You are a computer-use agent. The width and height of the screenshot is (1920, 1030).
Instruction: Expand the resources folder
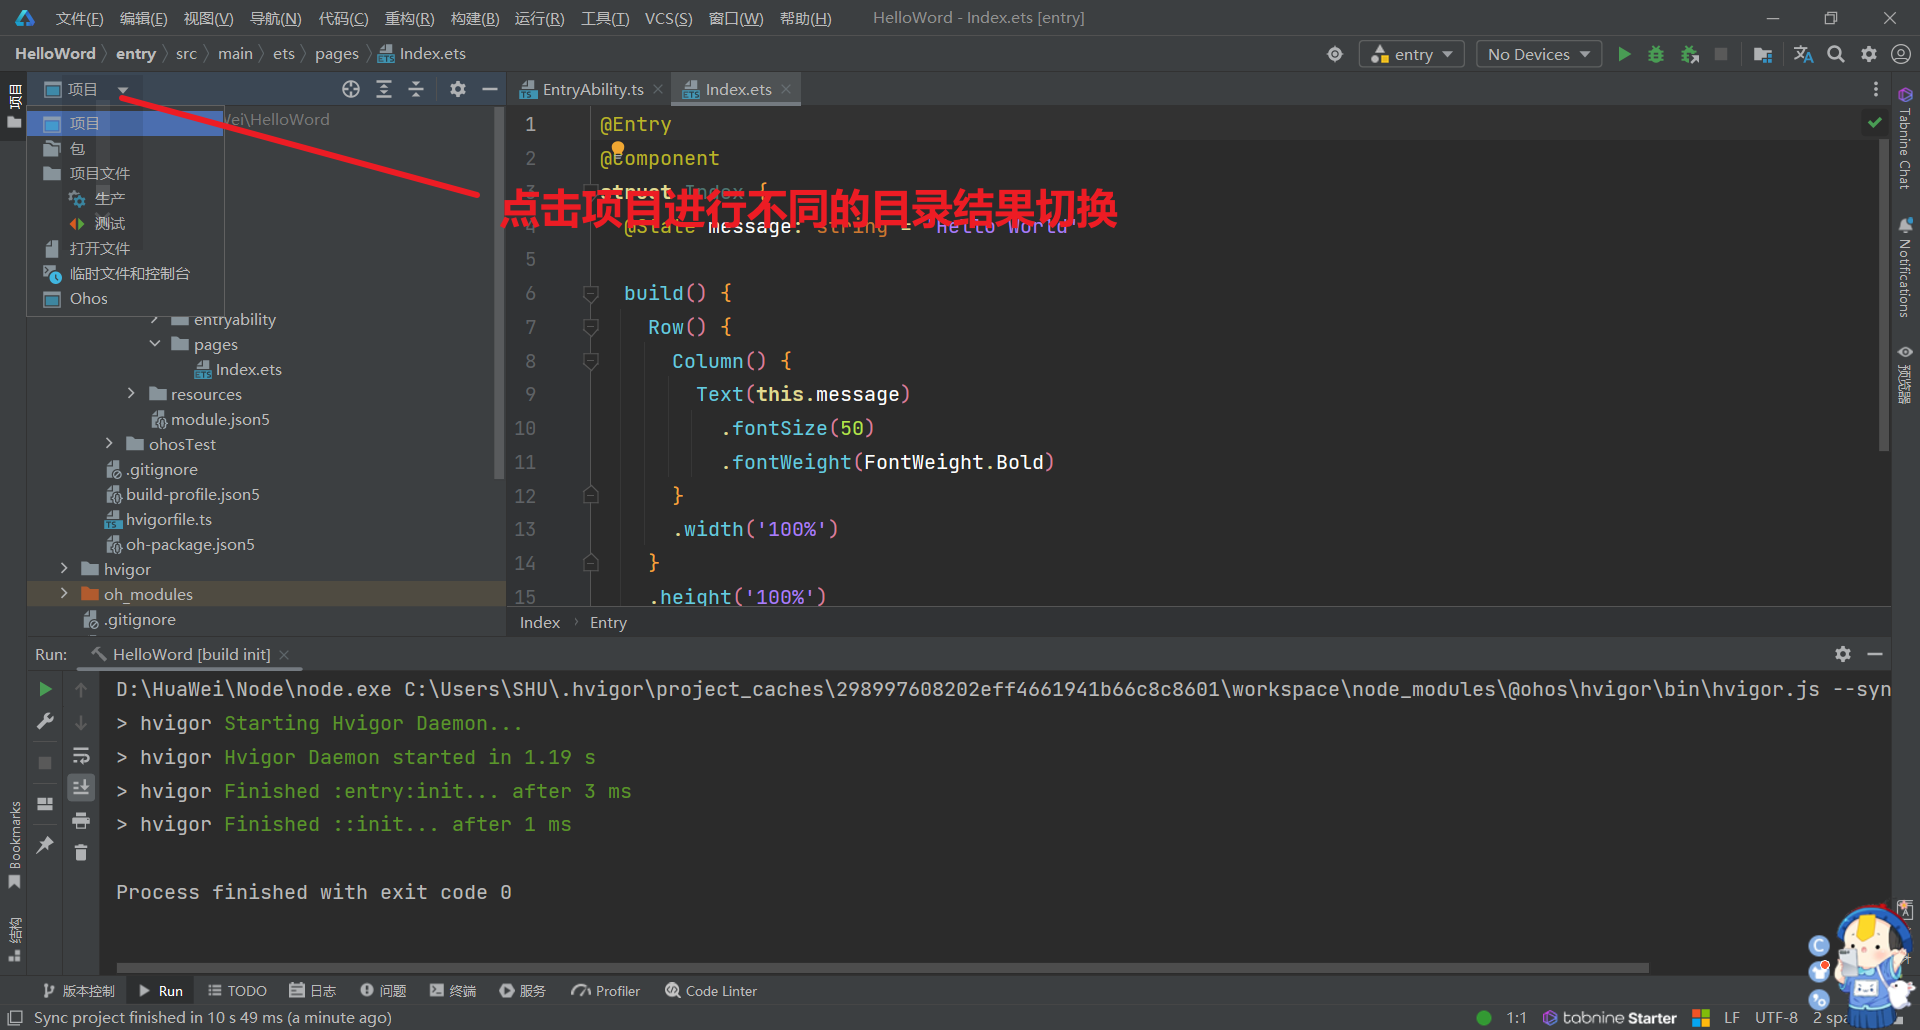coord(131,394)
